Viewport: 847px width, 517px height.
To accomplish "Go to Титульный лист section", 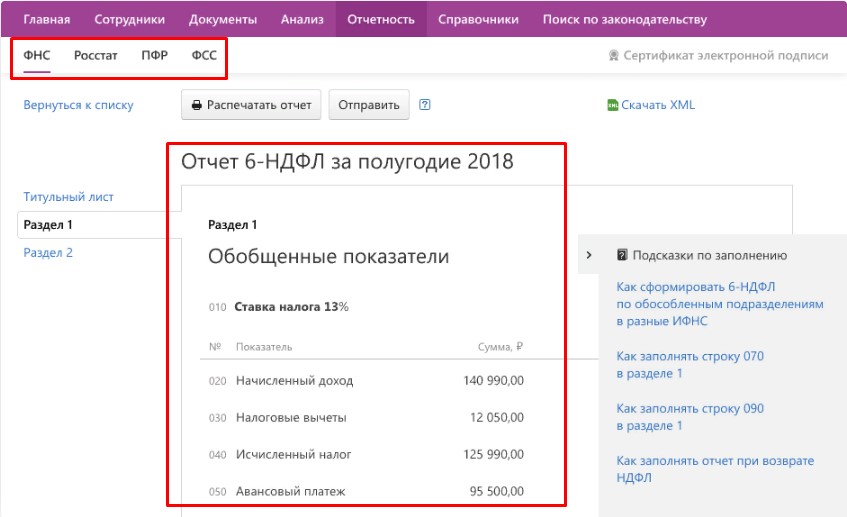I will coord(69,197).
